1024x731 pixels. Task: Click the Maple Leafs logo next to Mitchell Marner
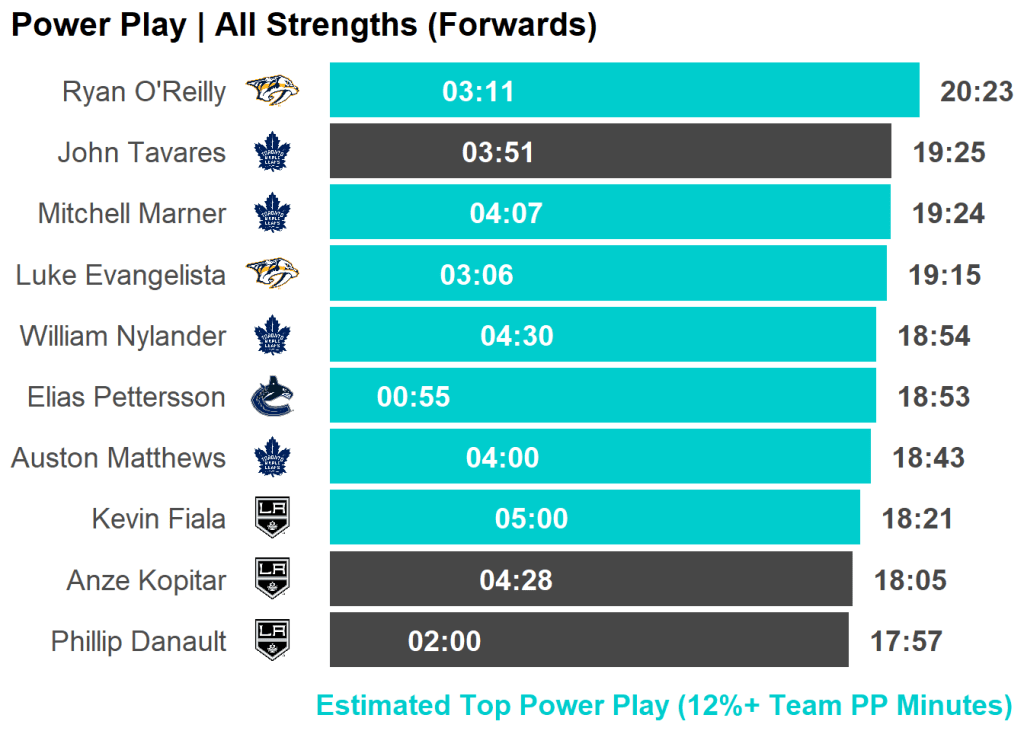click(x=271, y=214)
